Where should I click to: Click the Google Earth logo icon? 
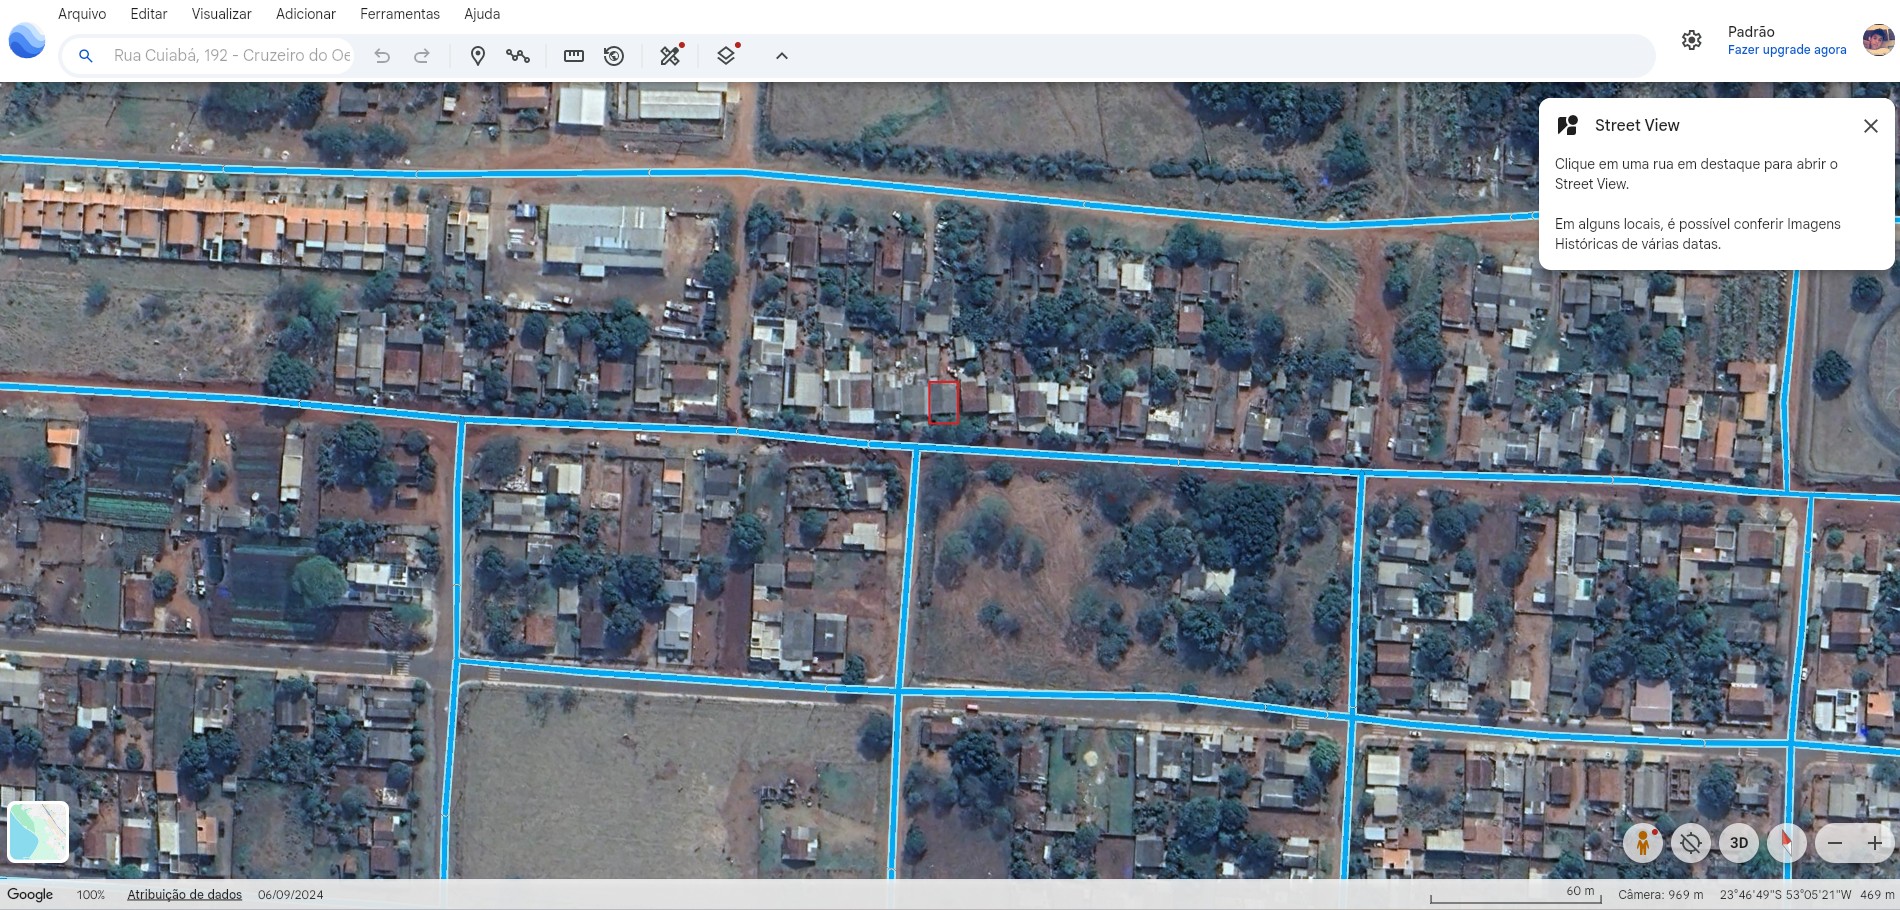click(27, 41)
